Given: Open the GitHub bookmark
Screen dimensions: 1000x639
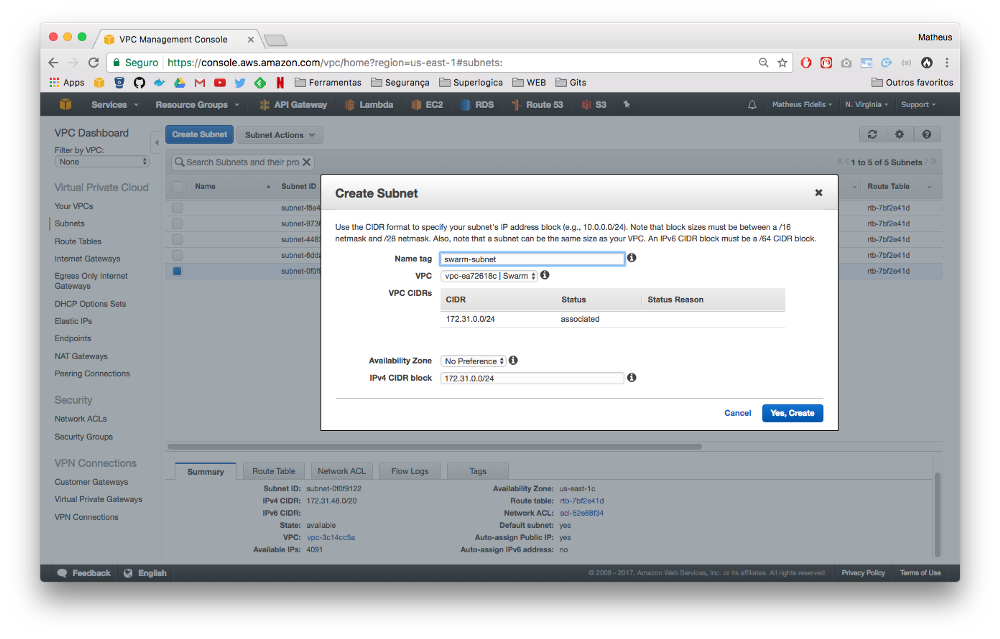Looking at the screenshot, I should pos(139,82).
